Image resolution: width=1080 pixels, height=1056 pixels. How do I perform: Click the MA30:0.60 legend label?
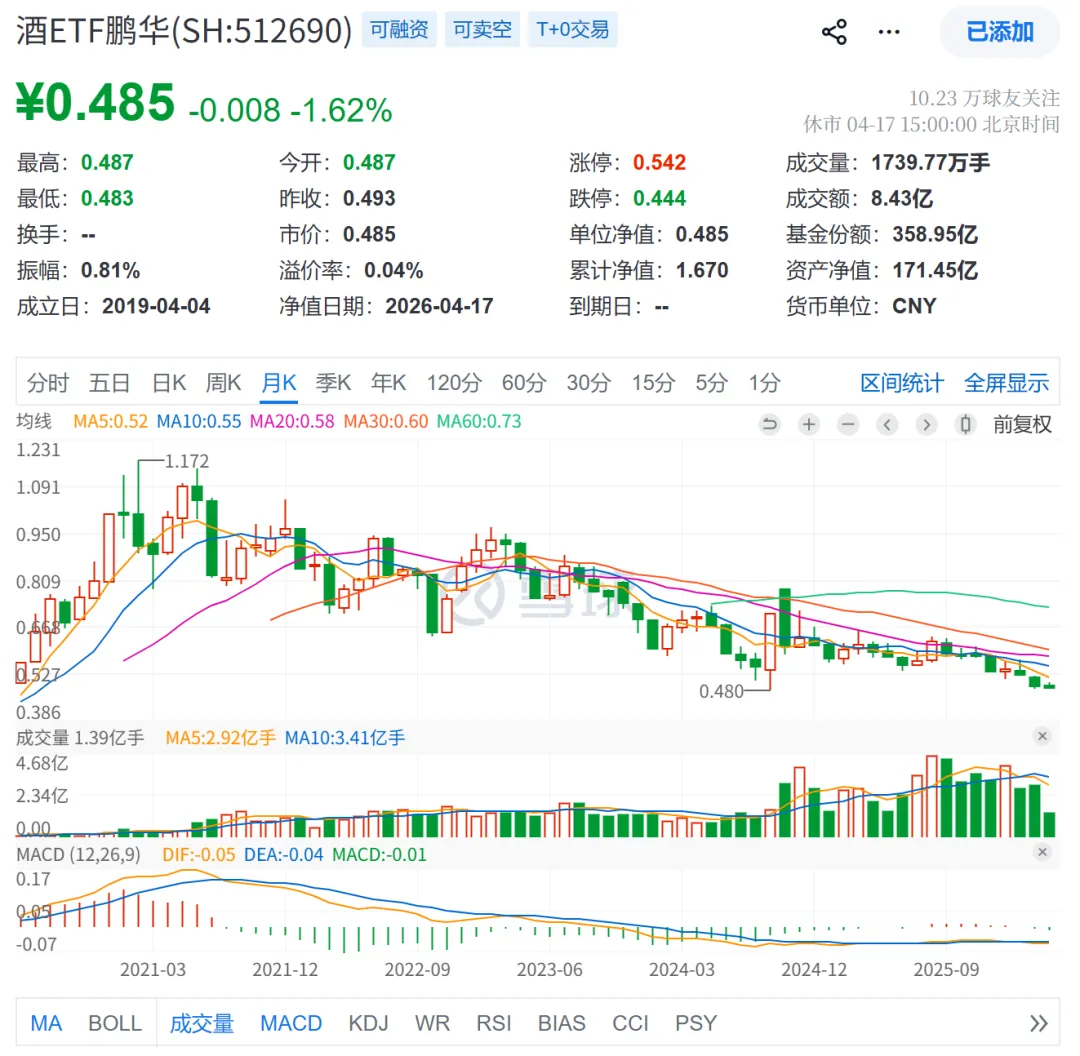click(386, 421)
